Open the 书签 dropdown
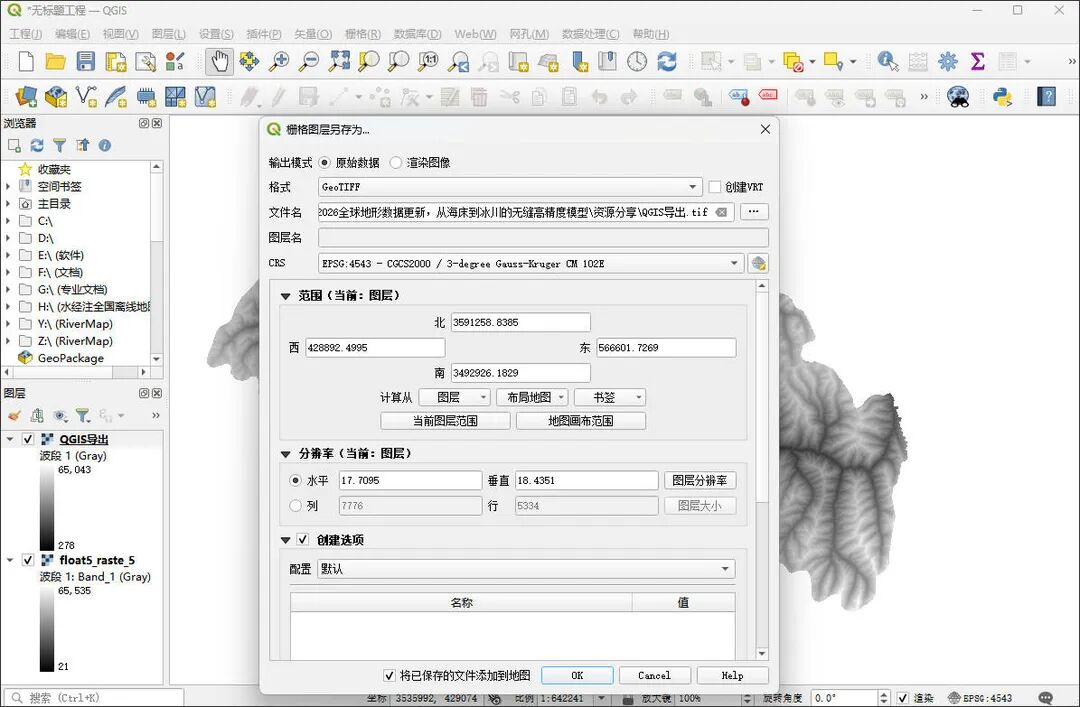Image resolution: width=1080 pixels, height=707 pixels. coord(610,398)
